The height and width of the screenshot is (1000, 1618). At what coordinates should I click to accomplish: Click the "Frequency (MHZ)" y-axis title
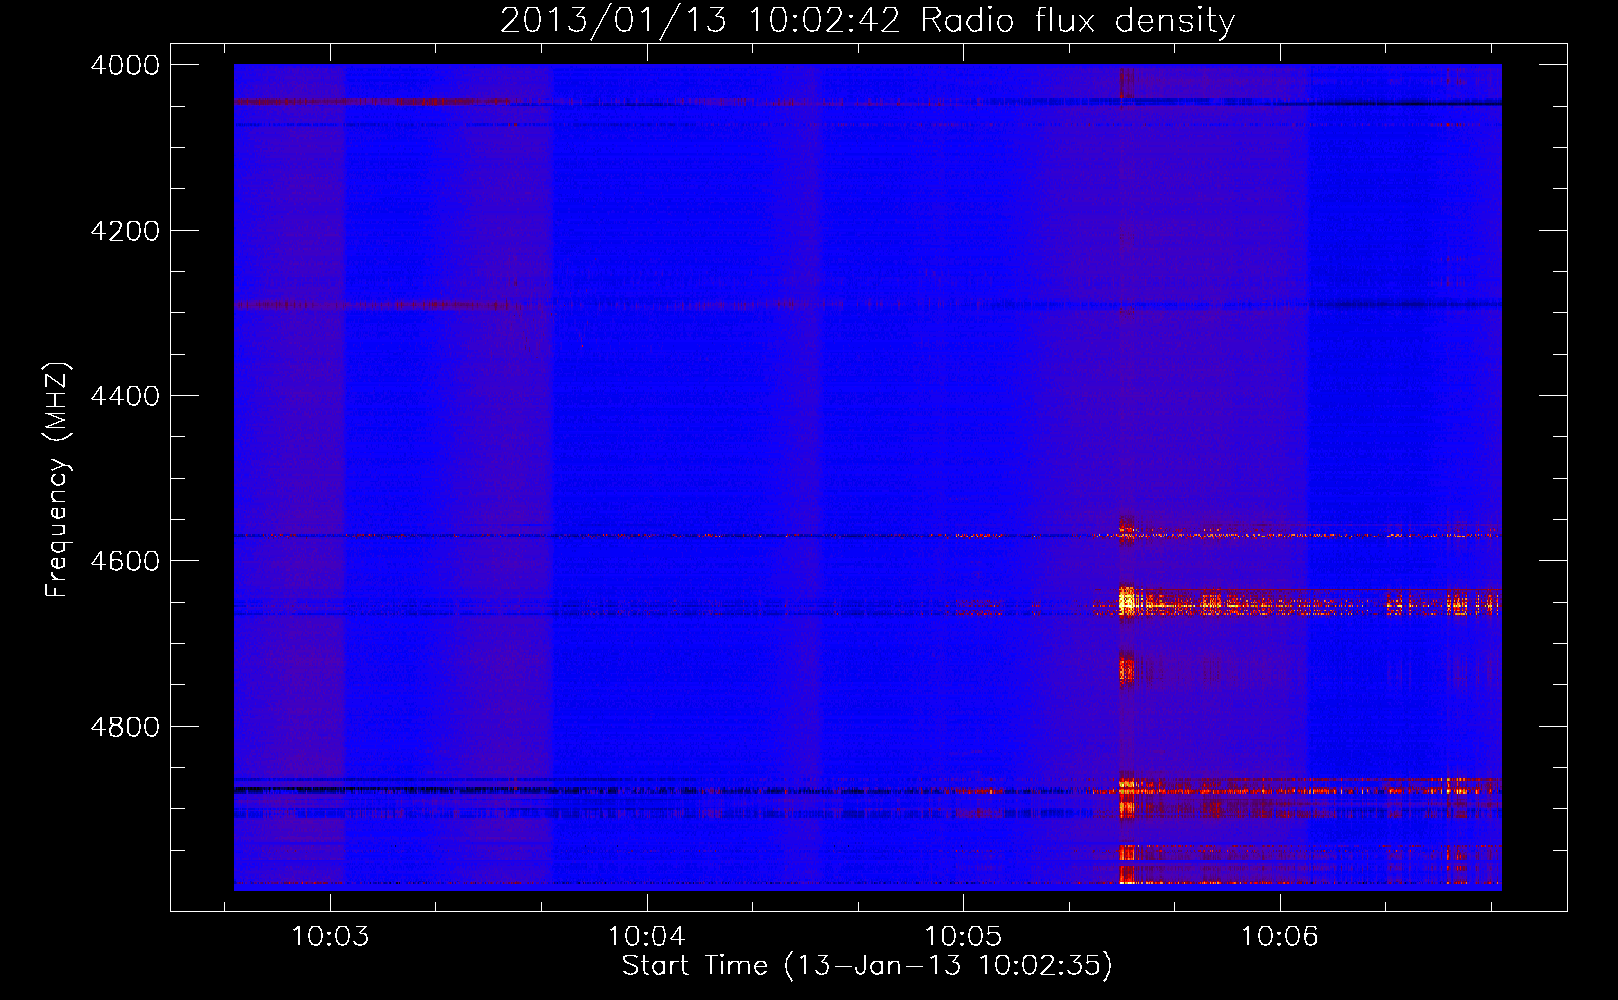pos(58,479)
